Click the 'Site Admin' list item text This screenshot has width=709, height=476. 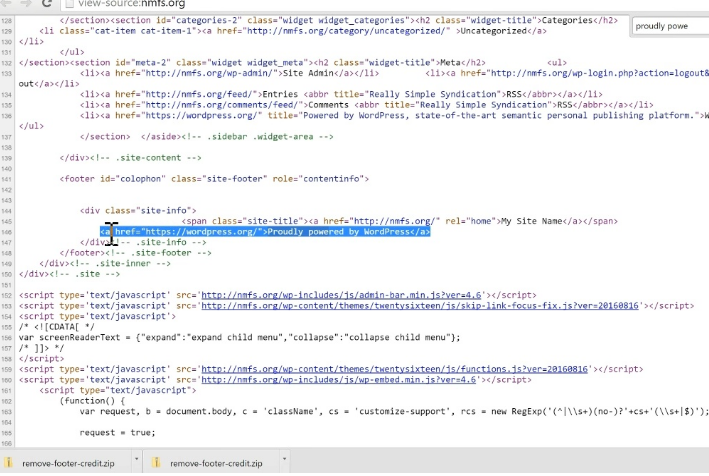pos(308,73)
